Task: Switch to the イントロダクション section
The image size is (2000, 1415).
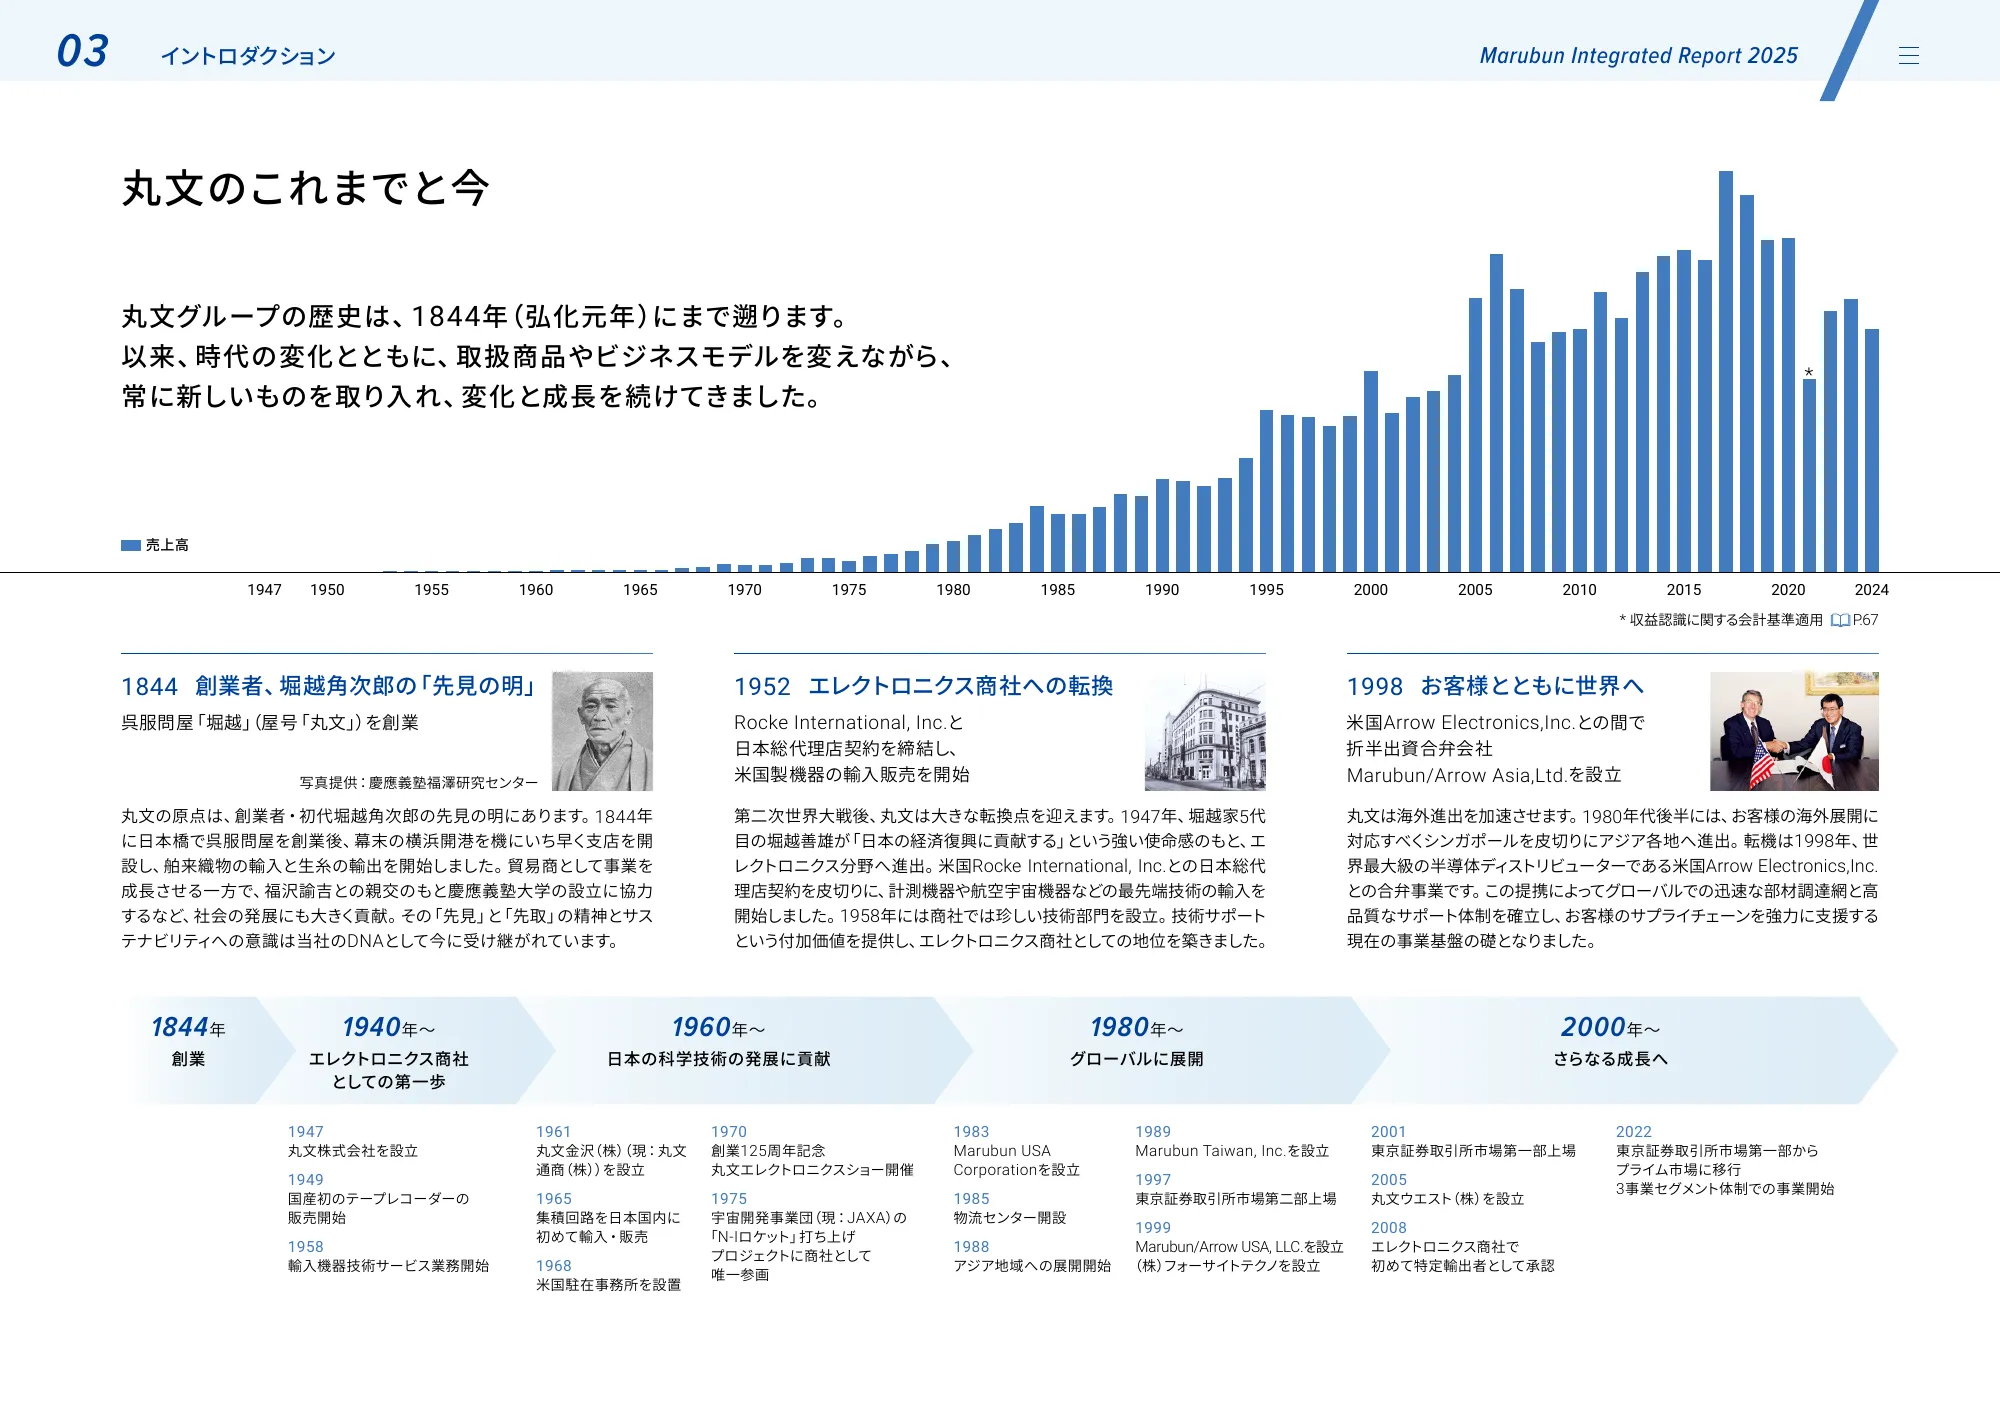Action: [250, 57]
